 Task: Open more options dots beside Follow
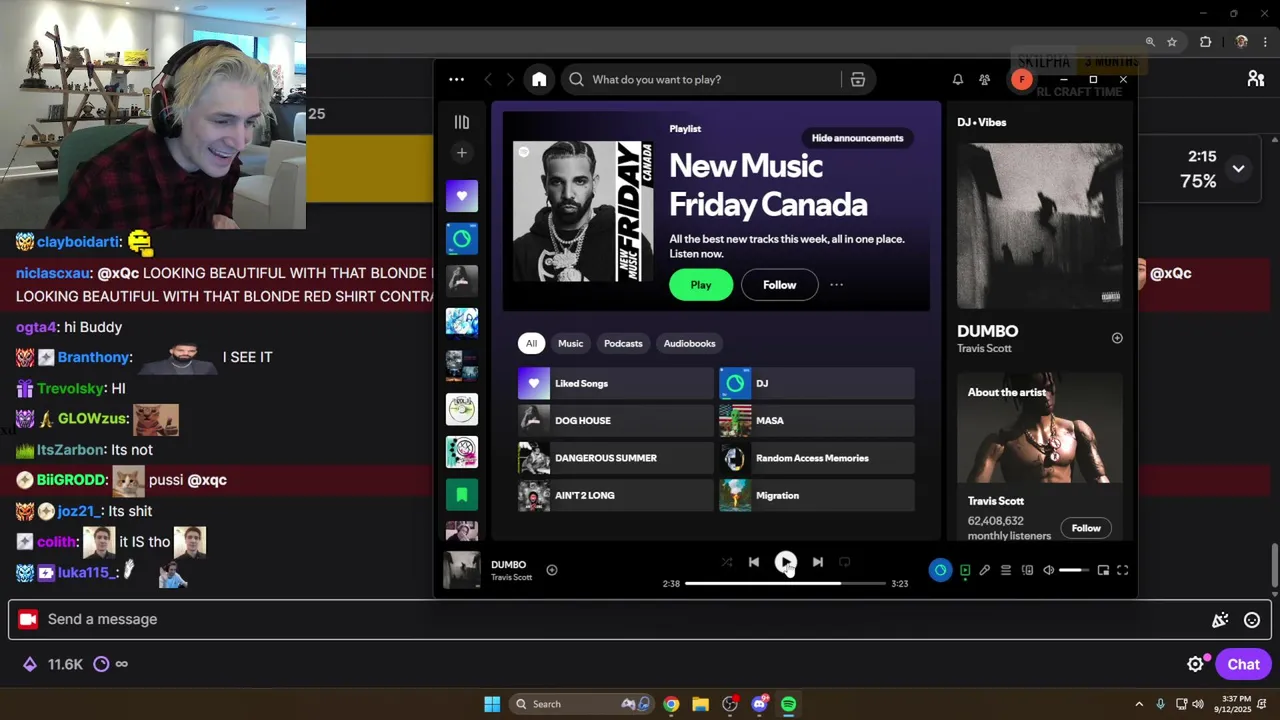tap(836, 285)
